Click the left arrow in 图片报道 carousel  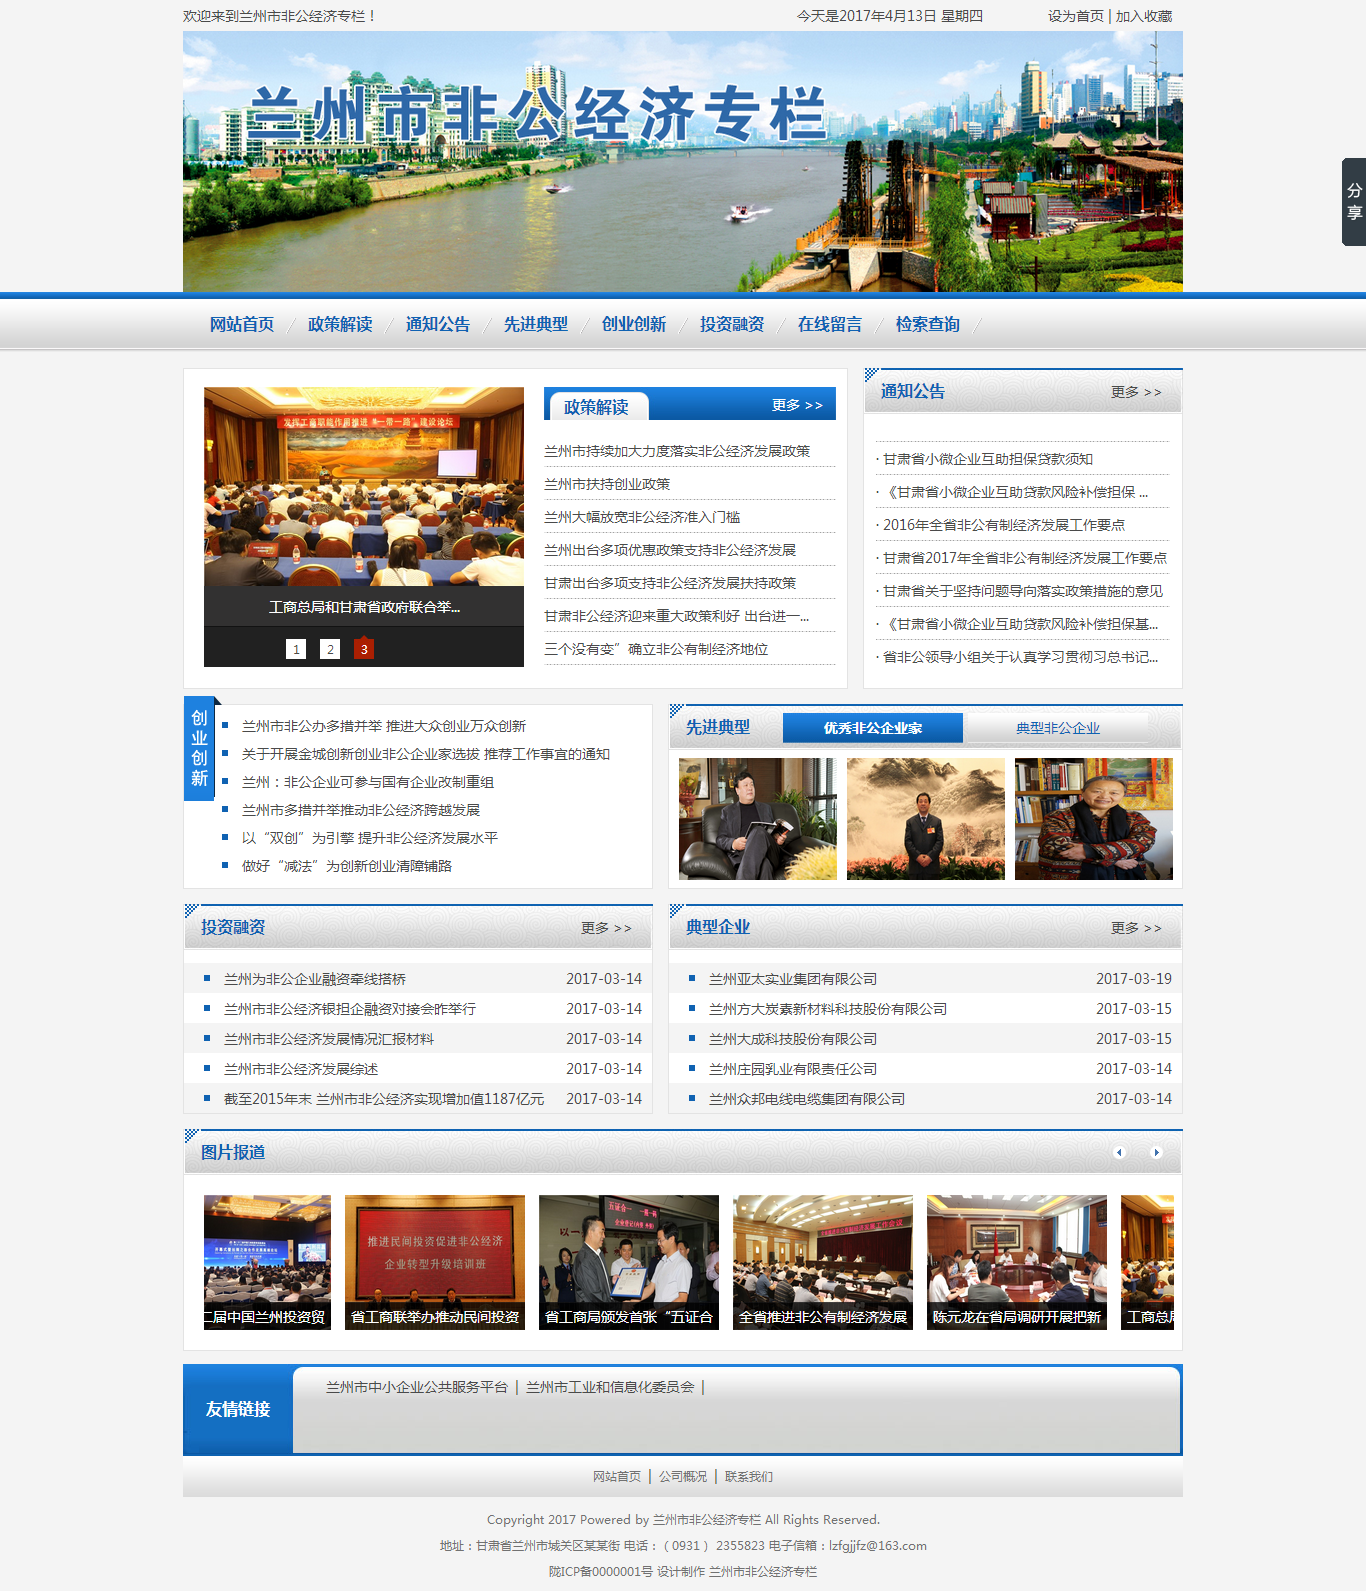[1119, 1153]
